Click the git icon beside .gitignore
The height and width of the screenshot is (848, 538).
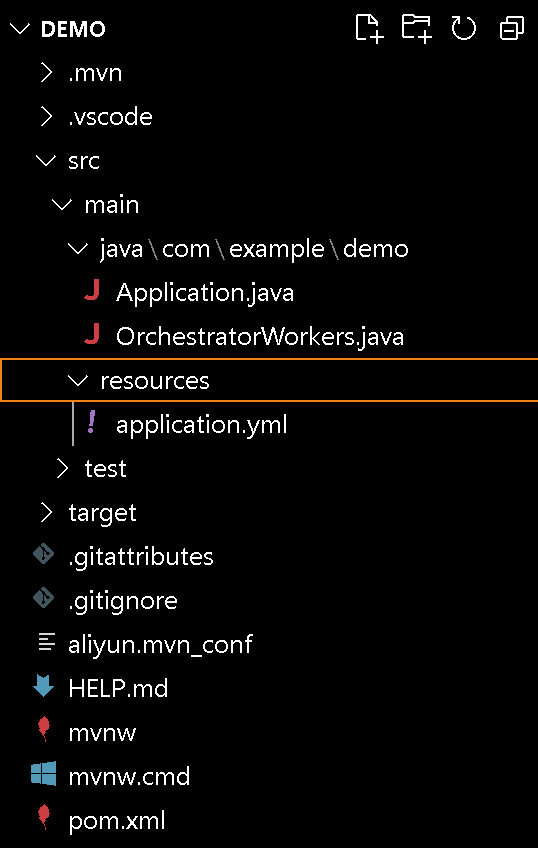43,600
